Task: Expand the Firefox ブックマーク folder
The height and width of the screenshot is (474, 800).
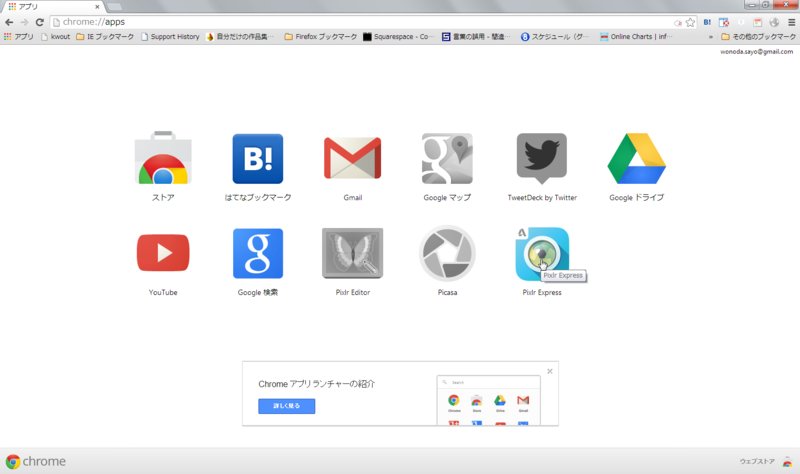Action: tap(321, 37)
